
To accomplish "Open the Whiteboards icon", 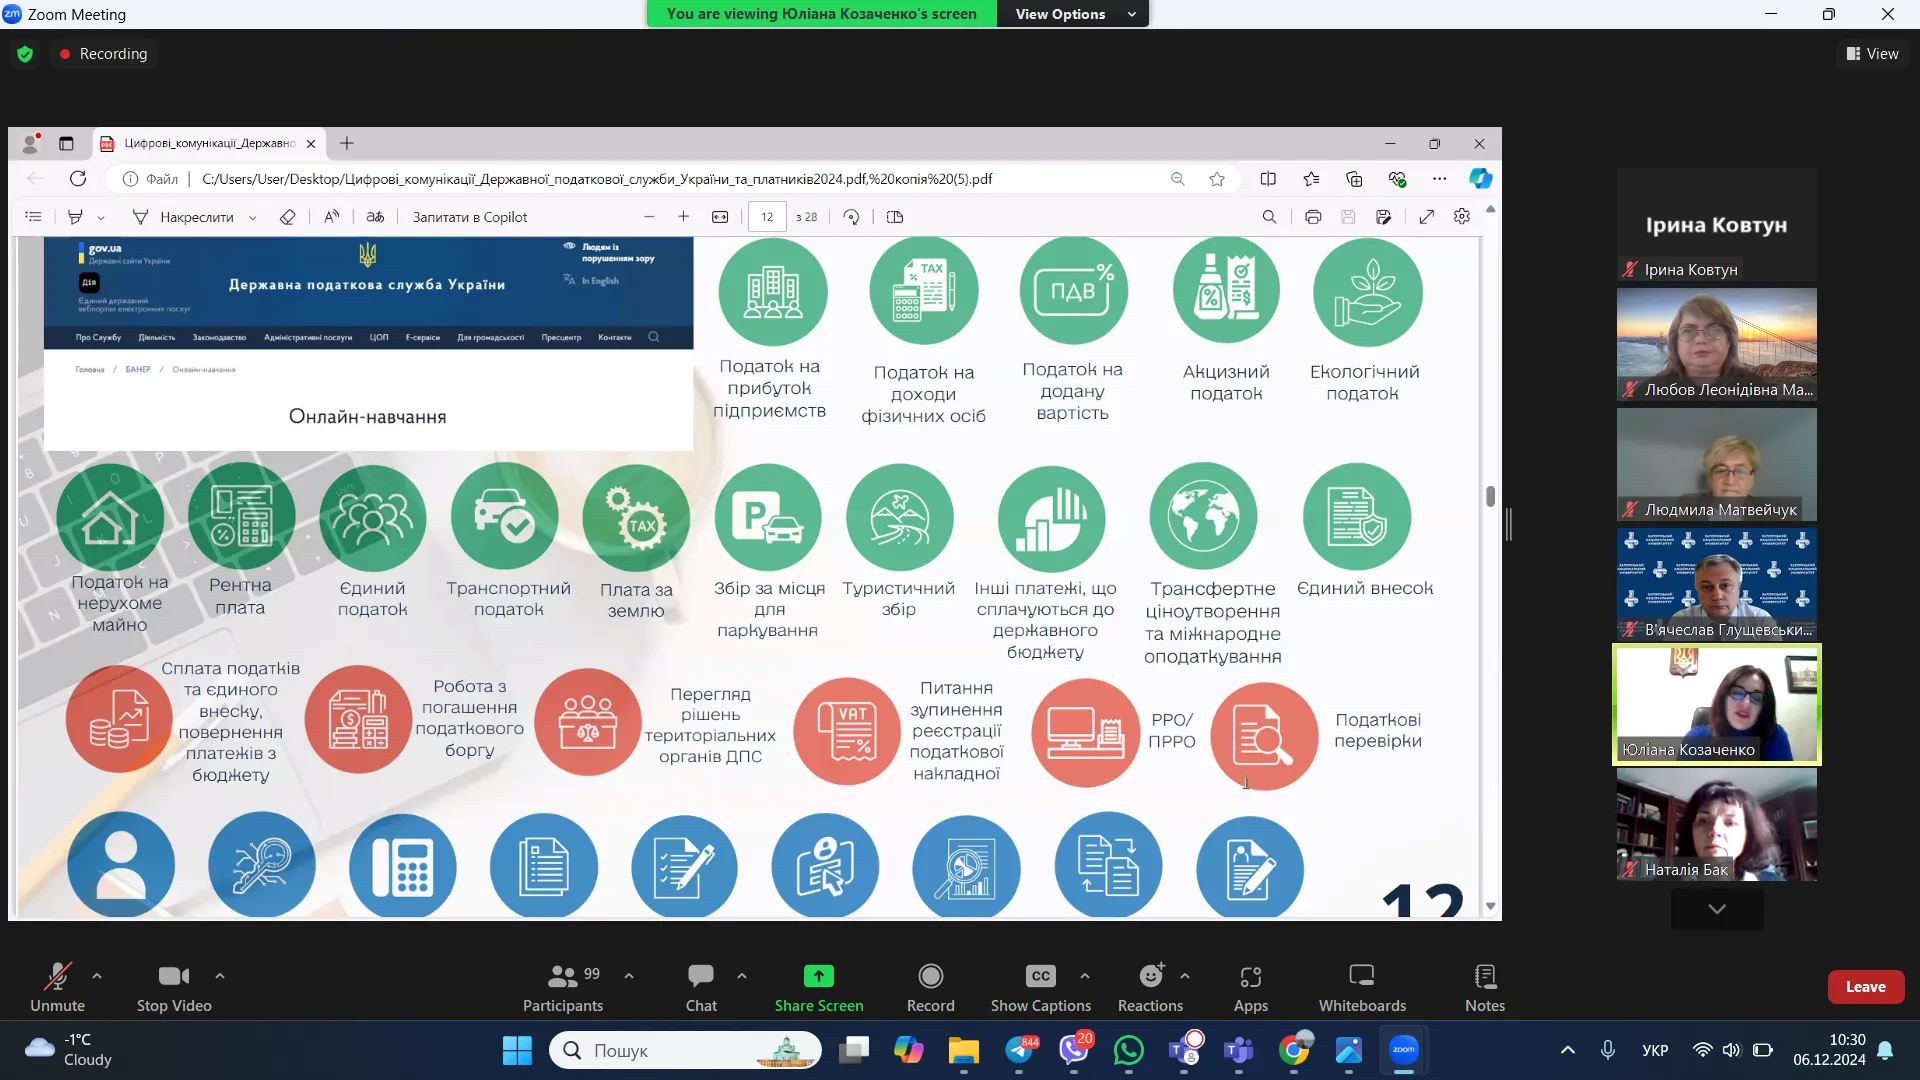I will 1361,976.
